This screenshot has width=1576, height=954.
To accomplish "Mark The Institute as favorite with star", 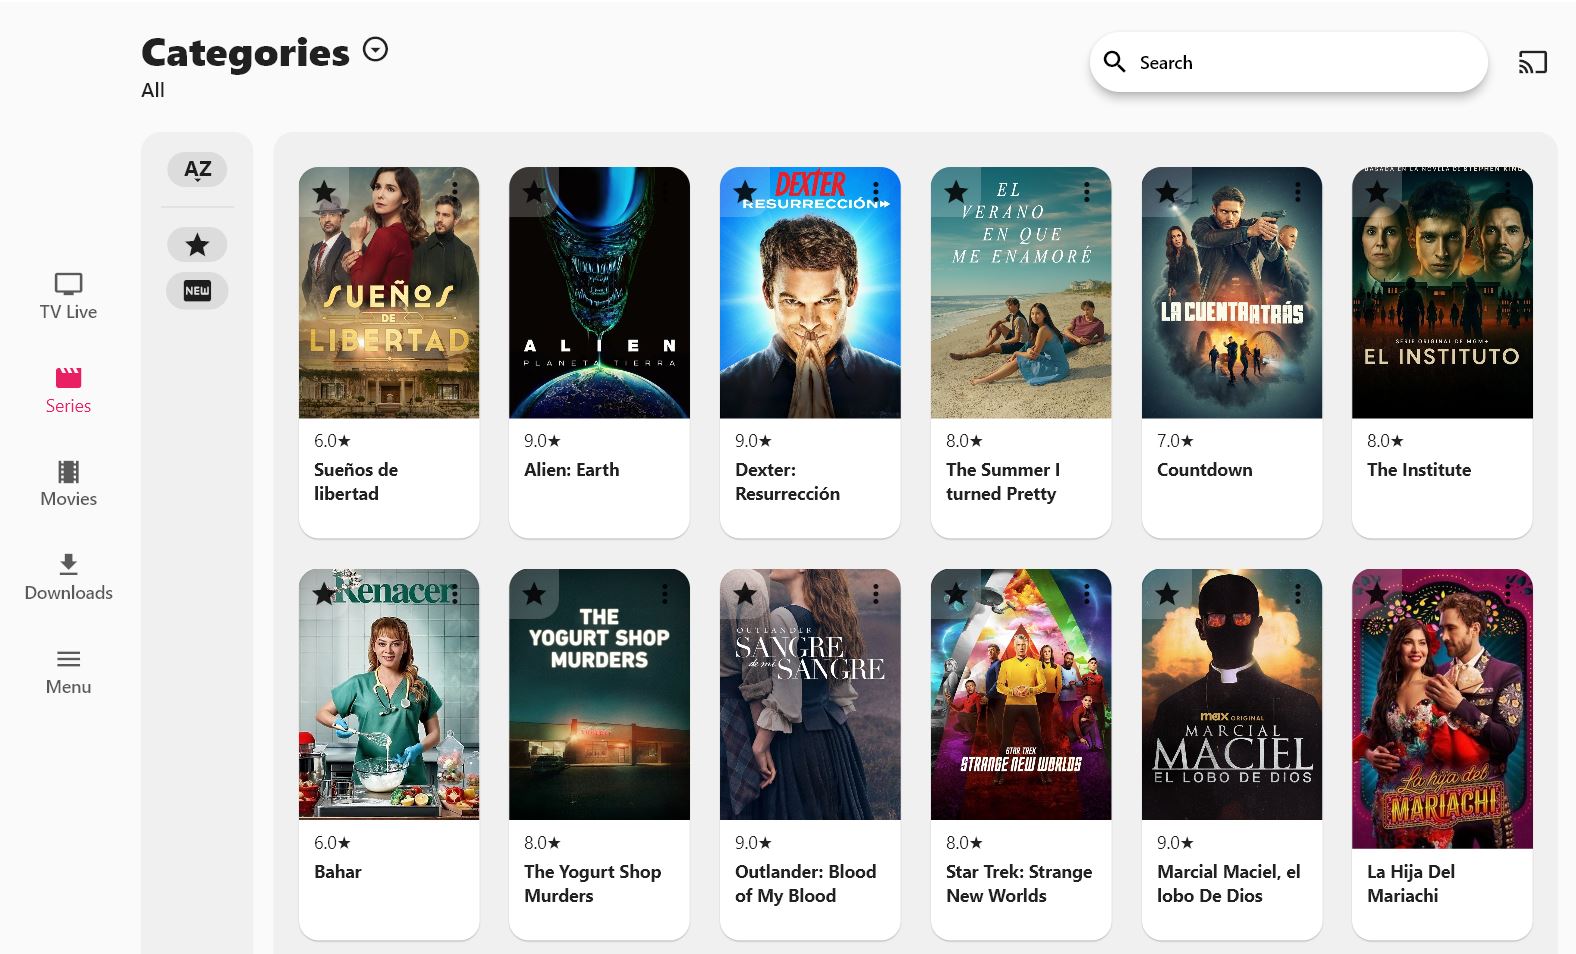I will 1377,191.
